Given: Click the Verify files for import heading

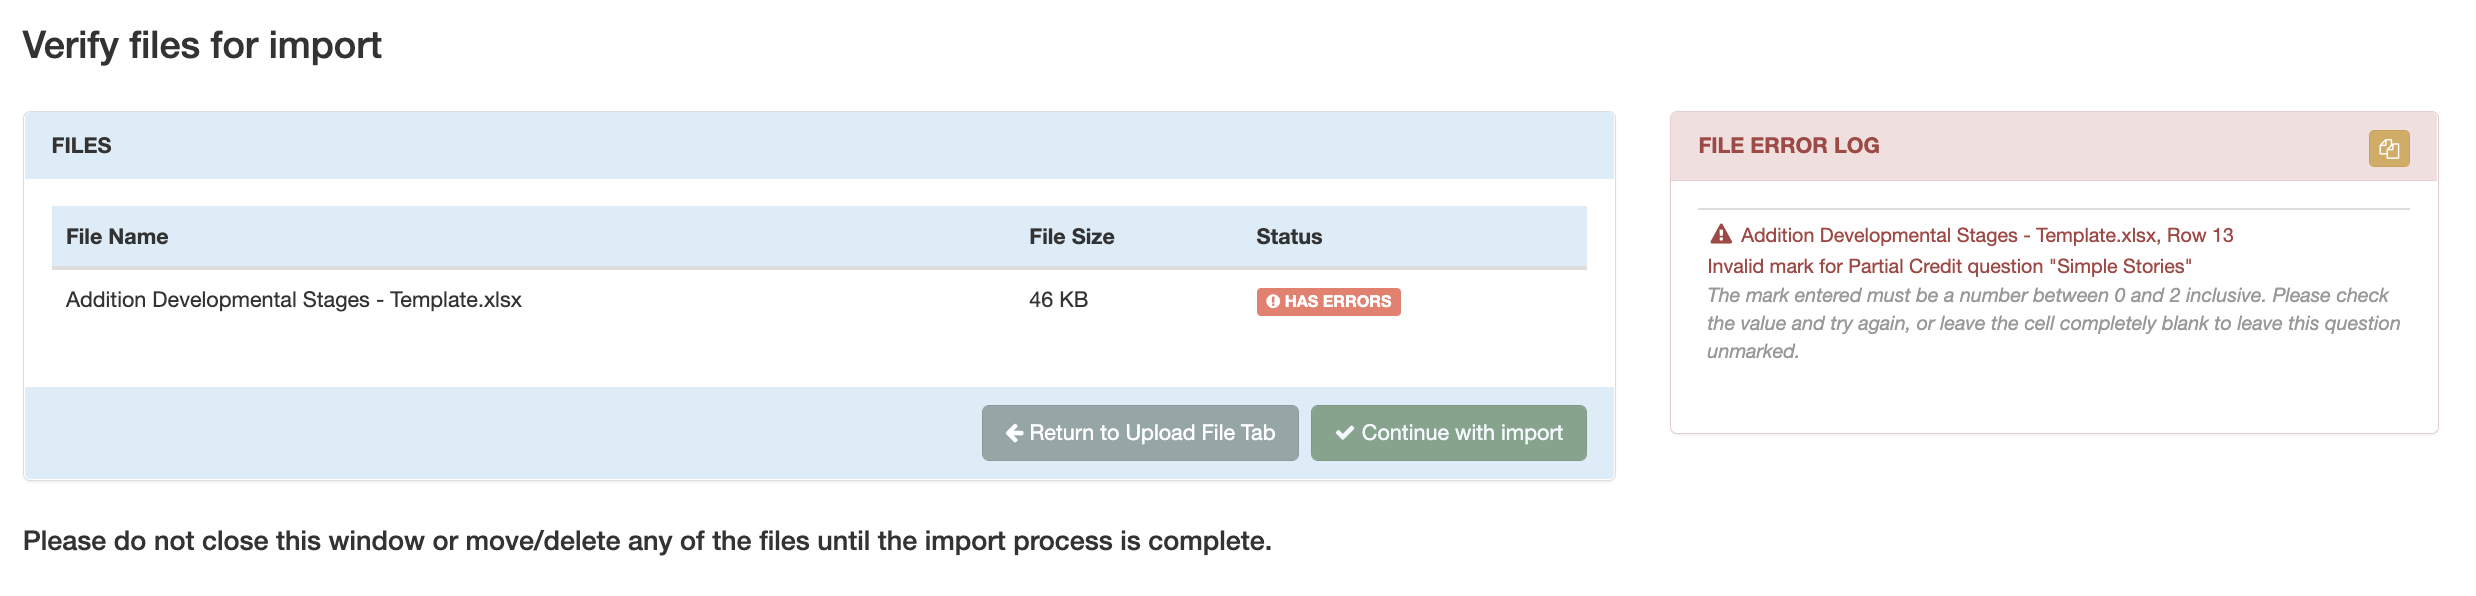Looking at the screenshot, I should pyautogui.click(x=202, y=46).
